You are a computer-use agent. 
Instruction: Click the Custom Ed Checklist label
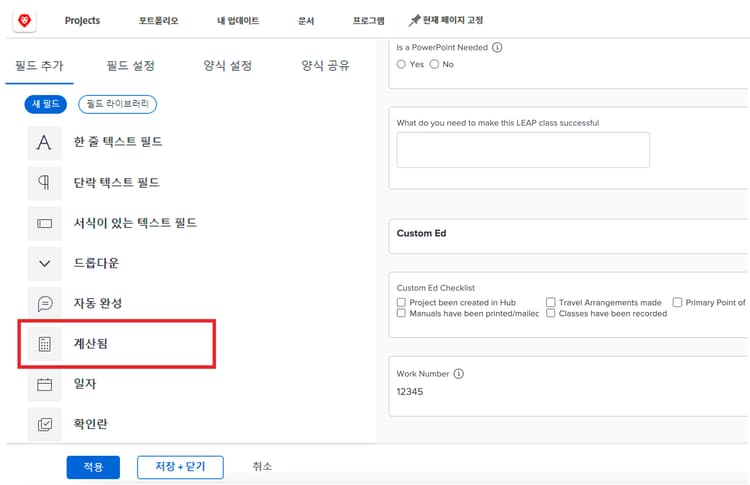click(436, 288)
